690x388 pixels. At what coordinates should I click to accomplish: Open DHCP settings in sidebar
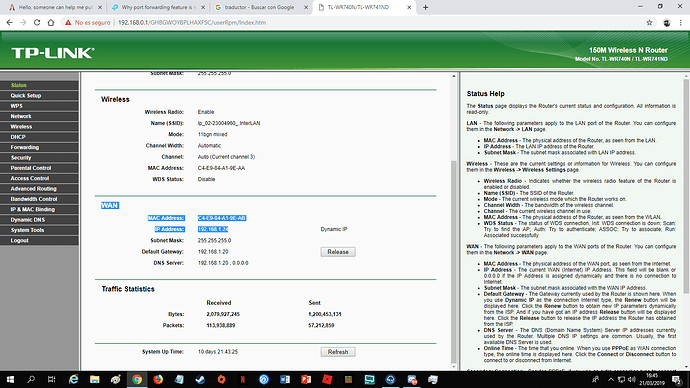pos(39,137)
